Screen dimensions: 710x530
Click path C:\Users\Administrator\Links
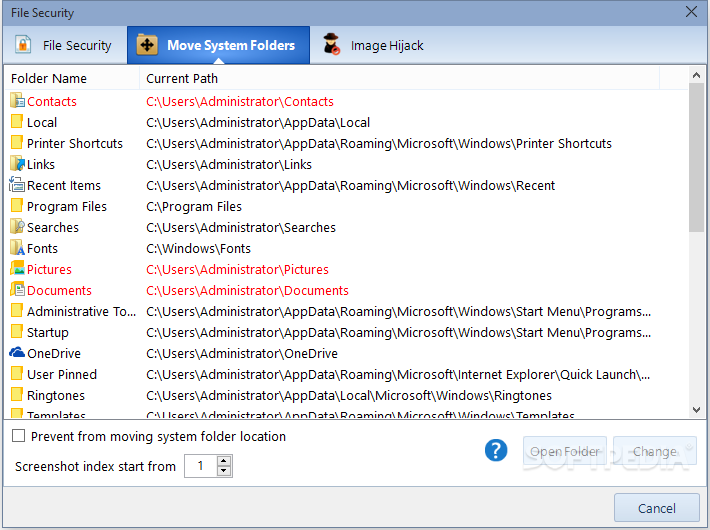coord(229,164)
